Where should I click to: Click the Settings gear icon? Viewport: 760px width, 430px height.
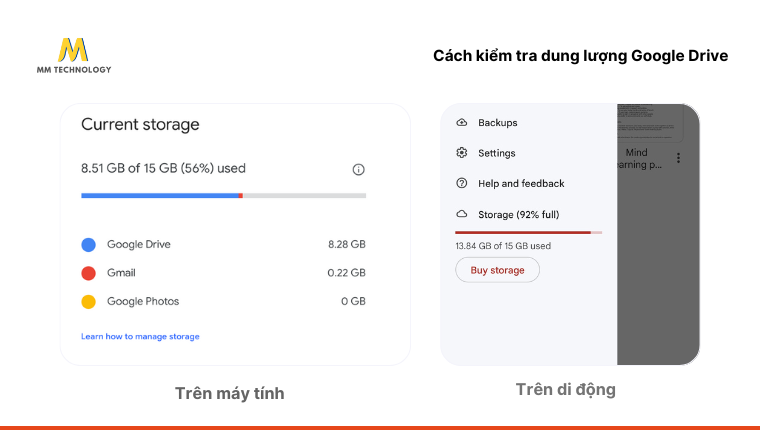point(462,153)
